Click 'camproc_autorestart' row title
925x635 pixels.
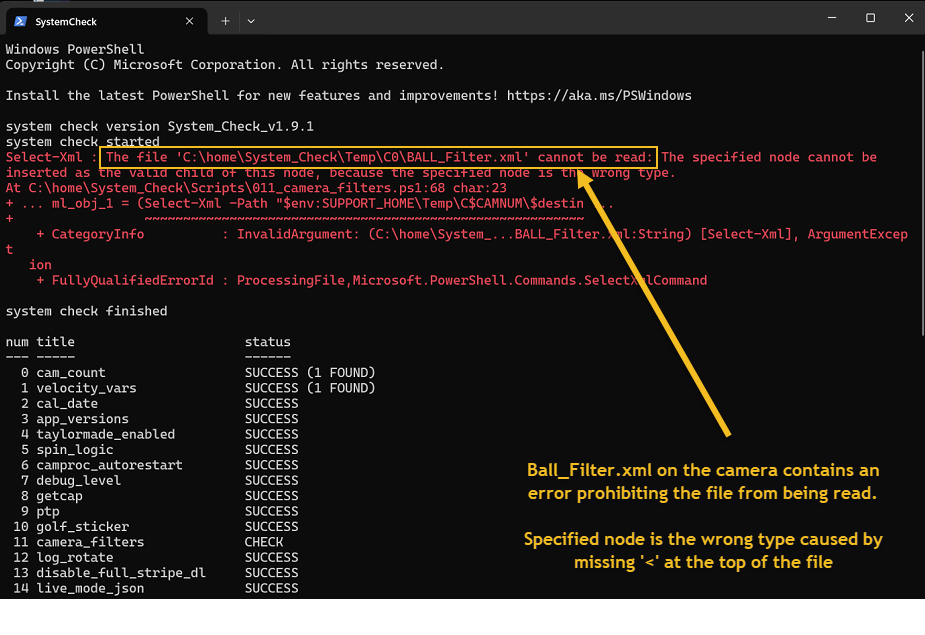(x=110, y=465)
